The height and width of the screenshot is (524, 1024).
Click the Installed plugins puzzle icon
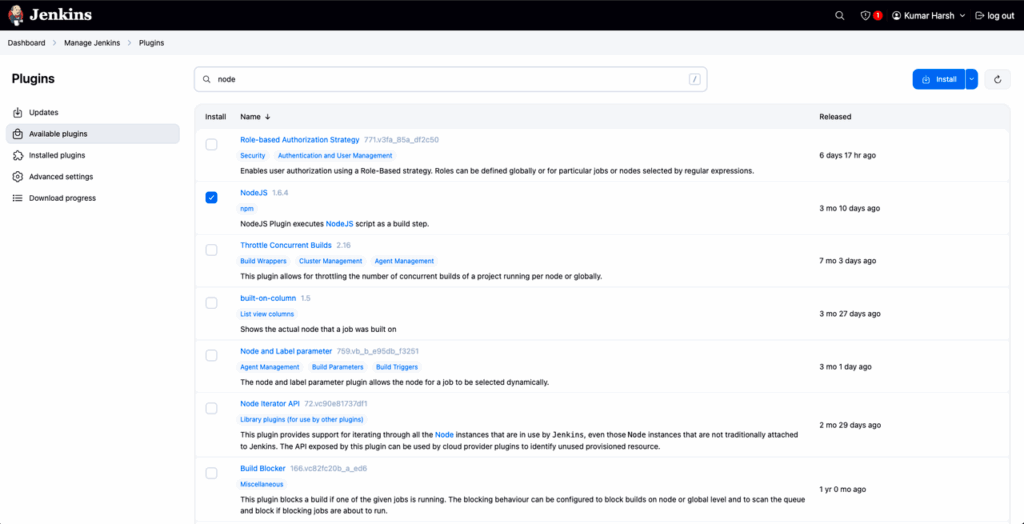(x=18, y=156)
